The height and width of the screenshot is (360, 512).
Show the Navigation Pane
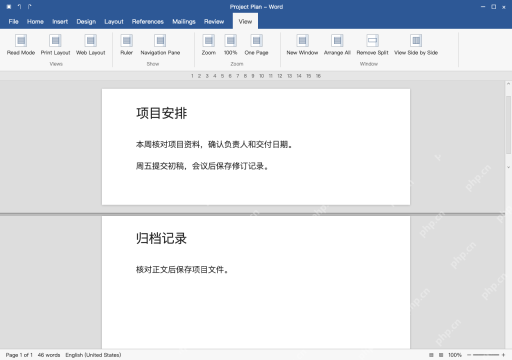coord(160,45)
